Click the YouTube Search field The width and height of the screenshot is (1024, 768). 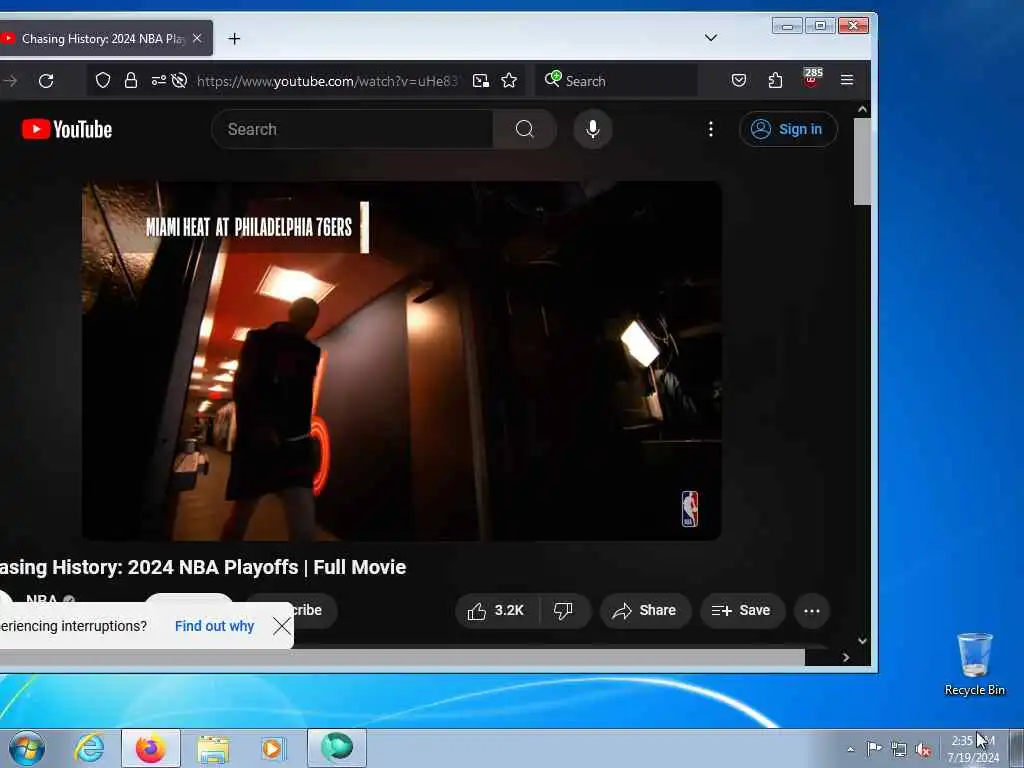(353, 129)
